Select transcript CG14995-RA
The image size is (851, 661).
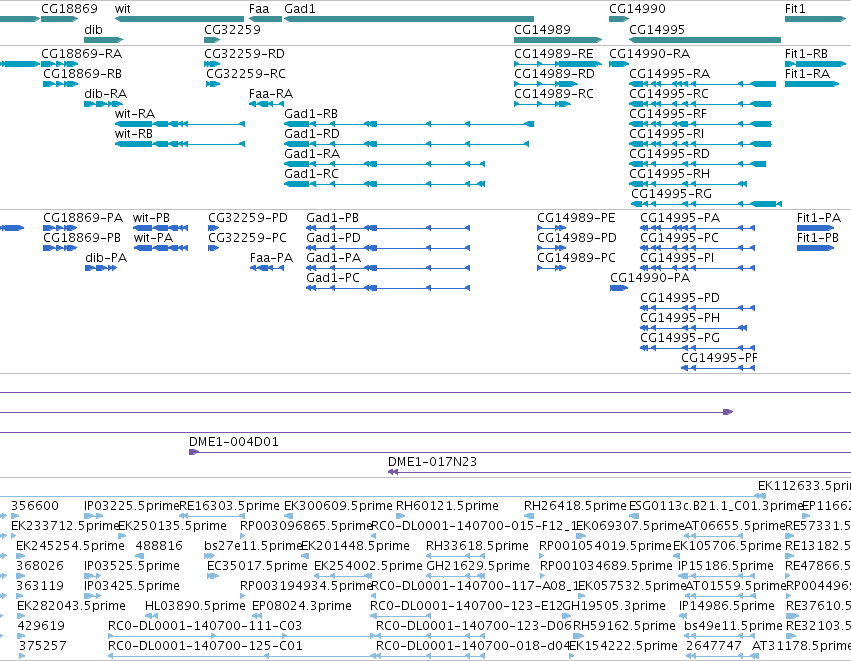click(x=702, y=84)
